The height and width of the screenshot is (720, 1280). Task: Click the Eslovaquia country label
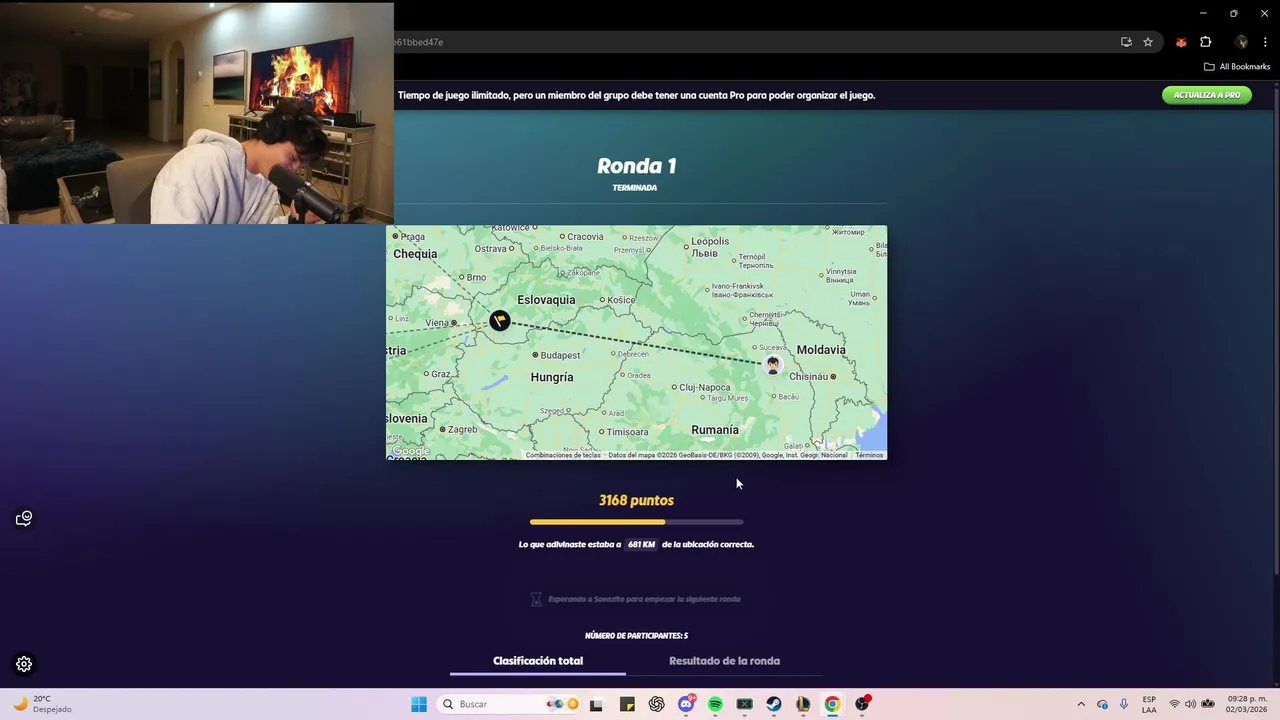(x=546, y=300)
